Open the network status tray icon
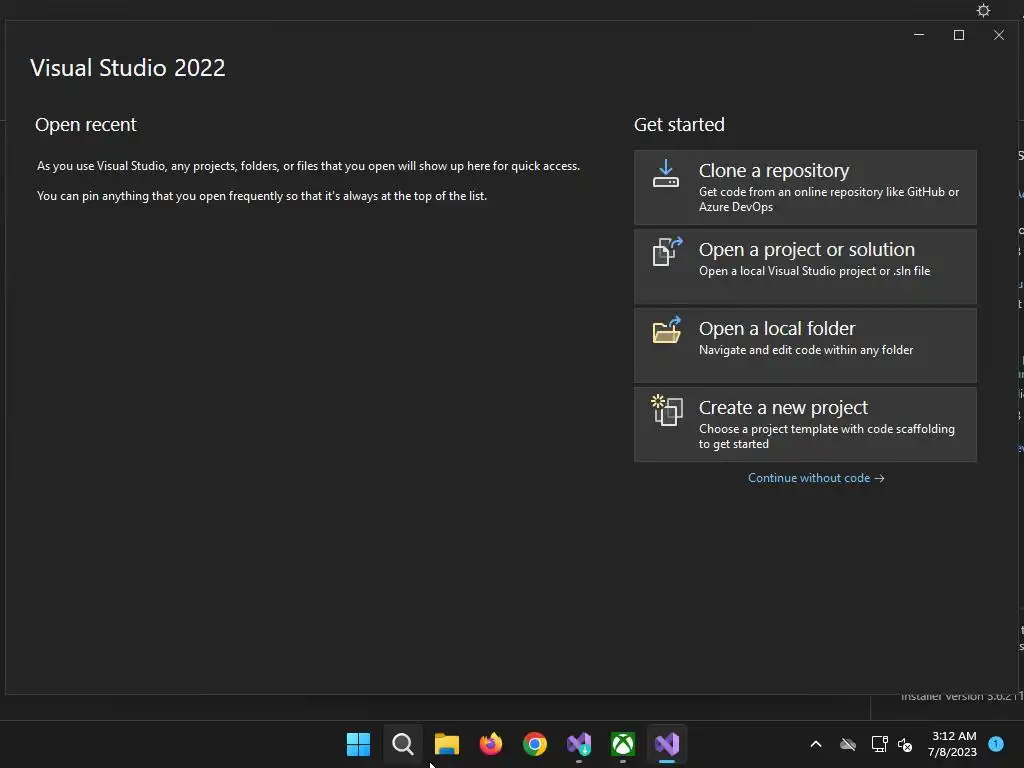1024x768 pixels. [879, 744]
